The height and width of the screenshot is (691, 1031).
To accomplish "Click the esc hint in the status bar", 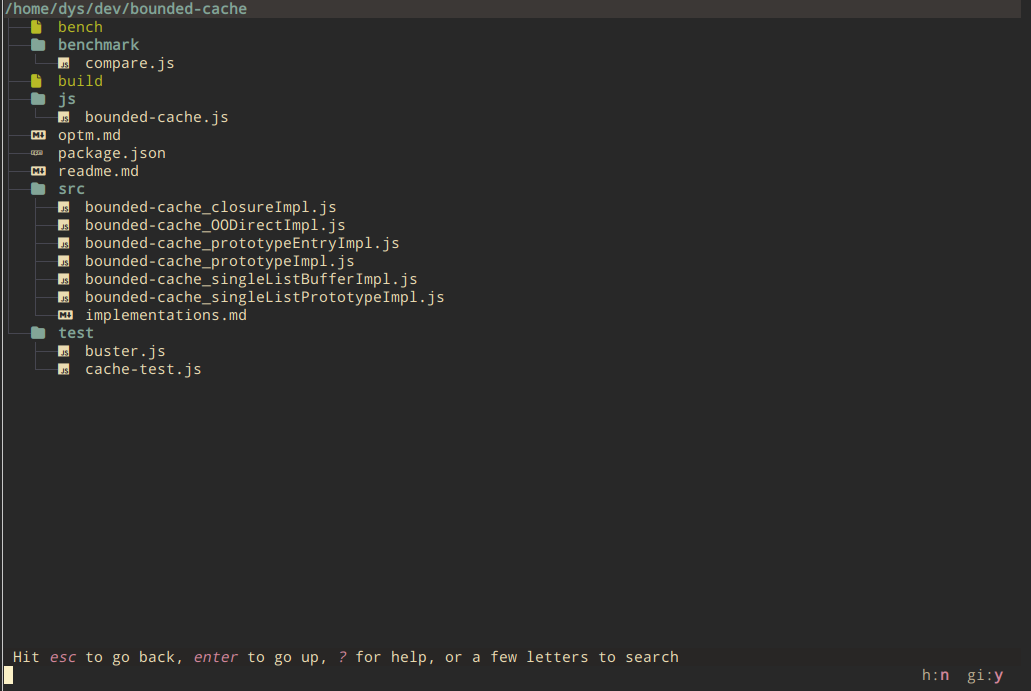I will [x=62, y=657].
